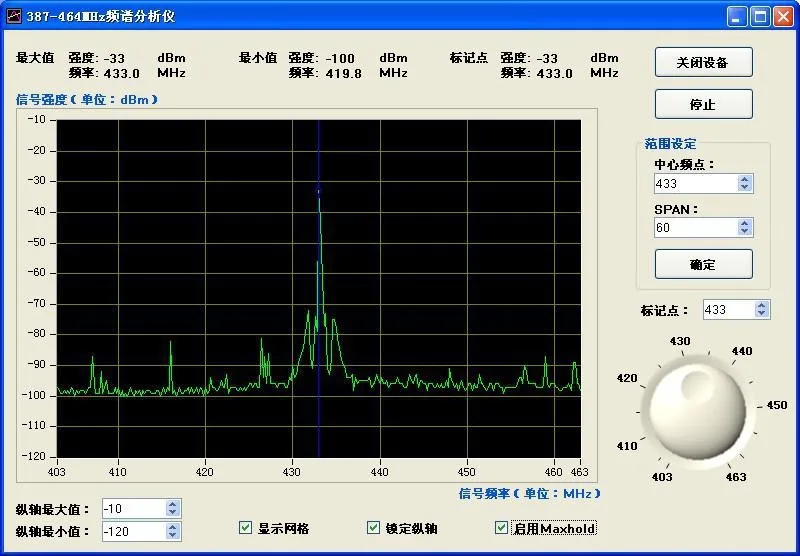Click the 430 mark on the knob dial
The width and height of the screenshot is (800, 556).
(680, 341)
